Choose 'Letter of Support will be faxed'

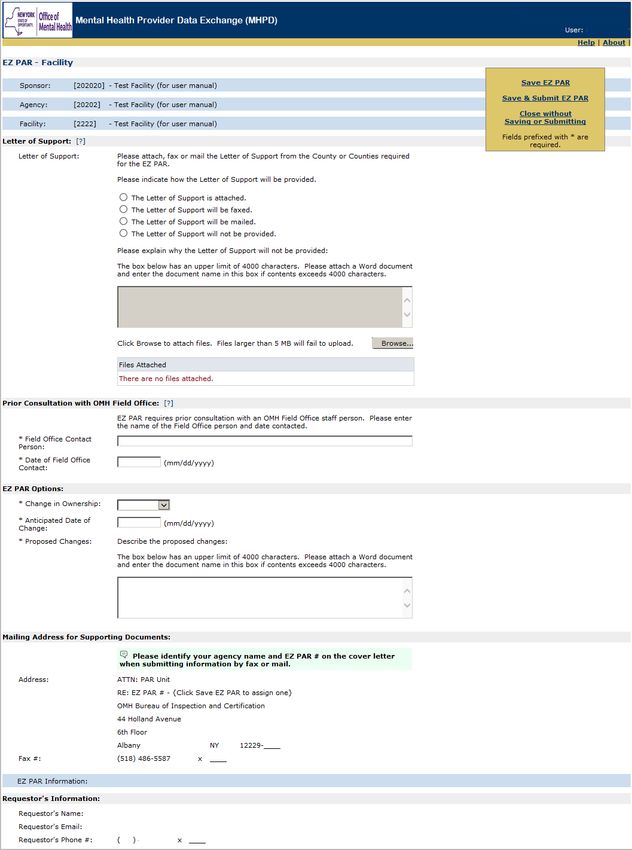[x=123, y=210]
